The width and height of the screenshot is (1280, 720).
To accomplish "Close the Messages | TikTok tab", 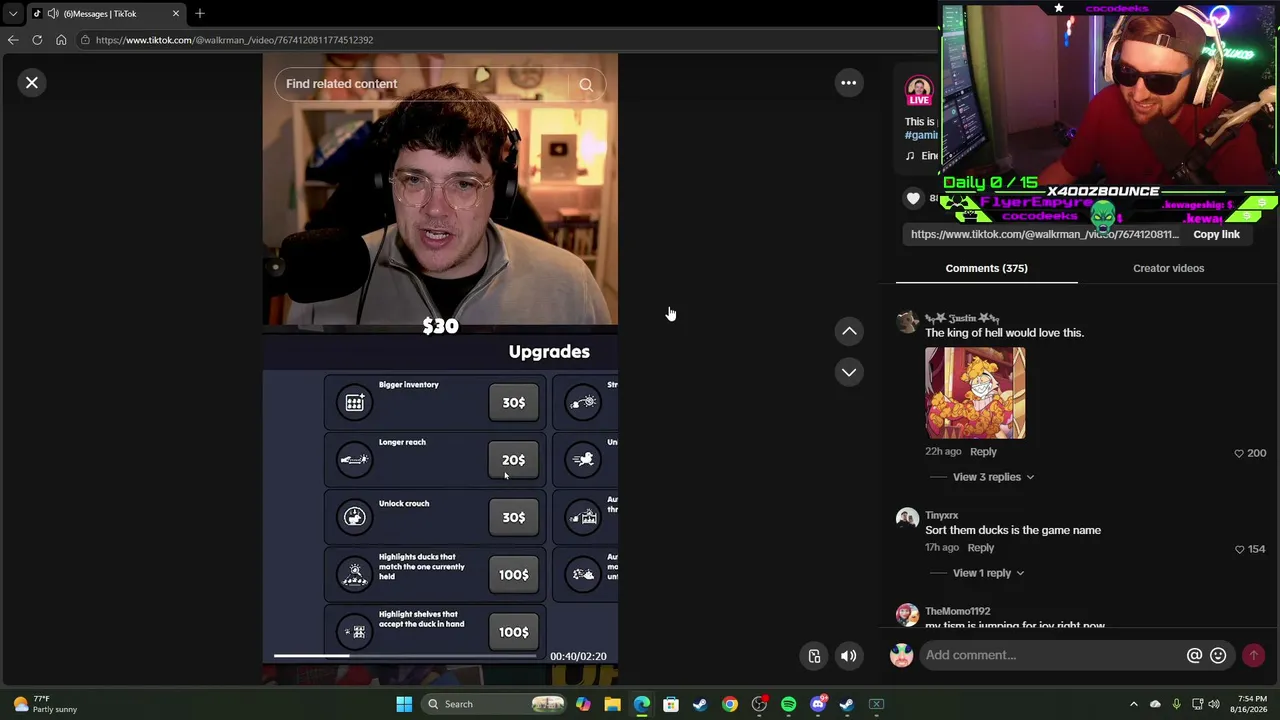I will 176,14.
